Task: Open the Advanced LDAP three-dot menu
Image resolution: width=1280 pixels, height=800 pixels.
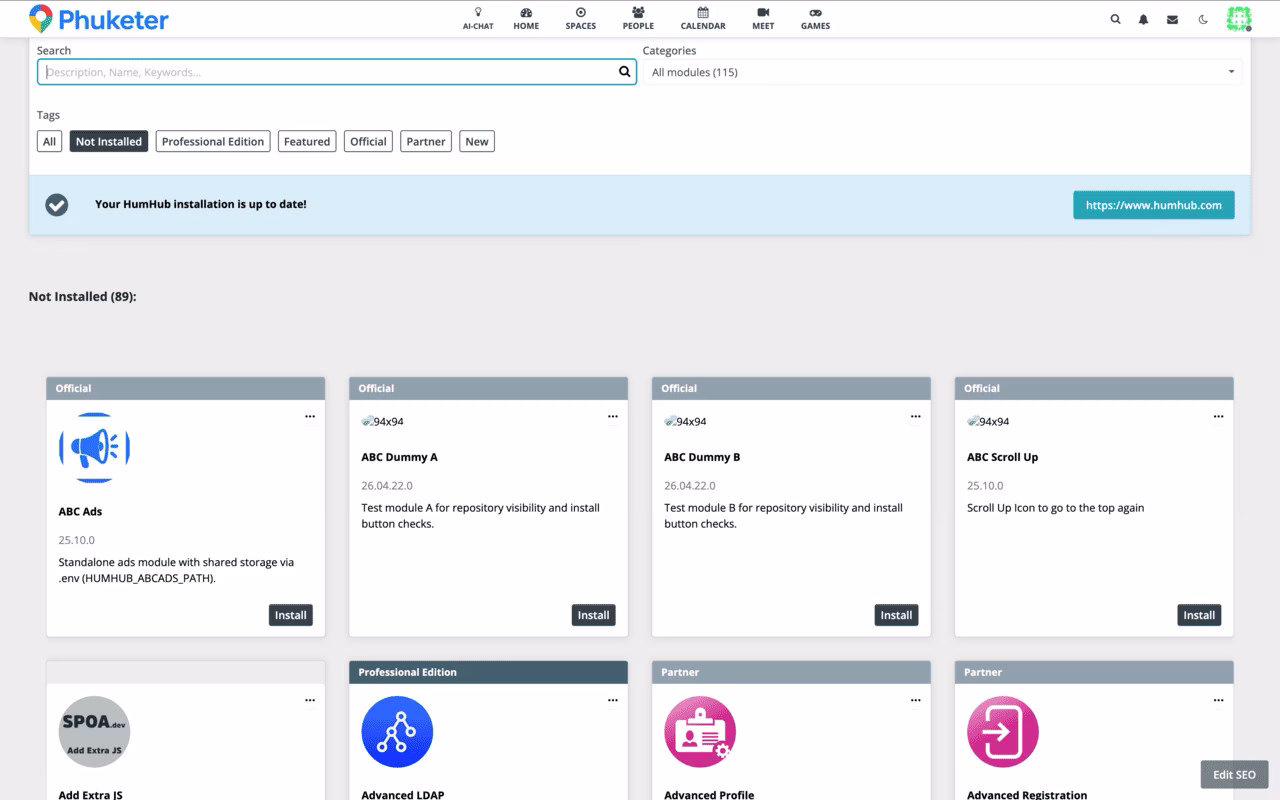Action: pos(613,701)
